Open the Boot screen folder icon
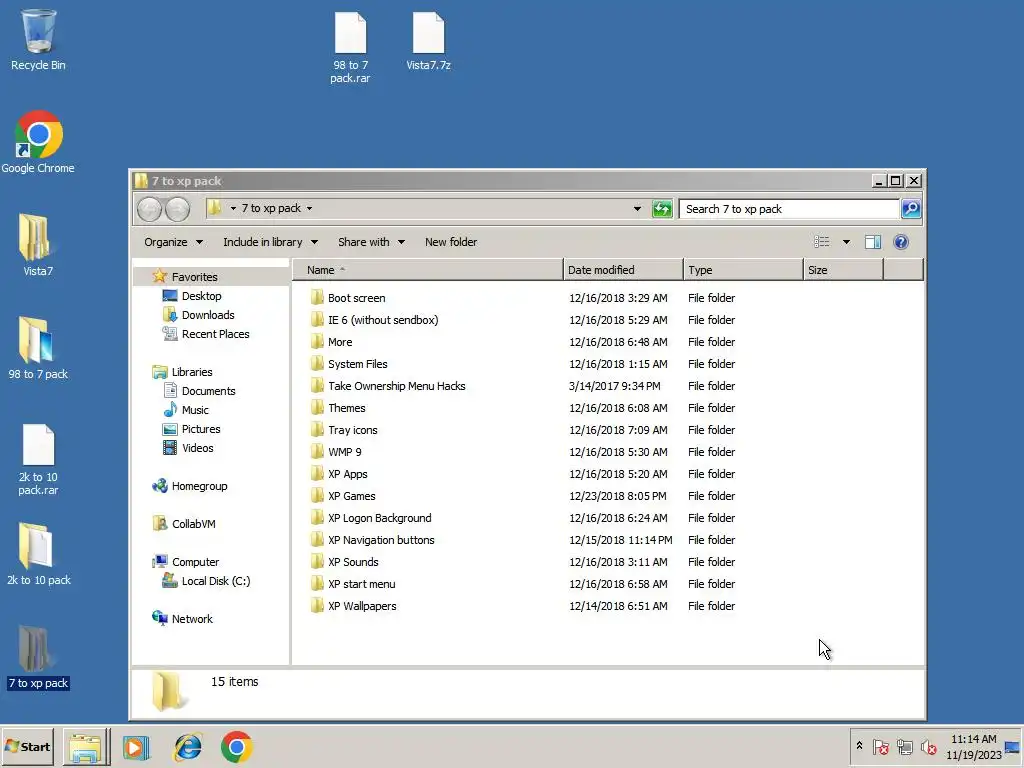 coord(317,298)
